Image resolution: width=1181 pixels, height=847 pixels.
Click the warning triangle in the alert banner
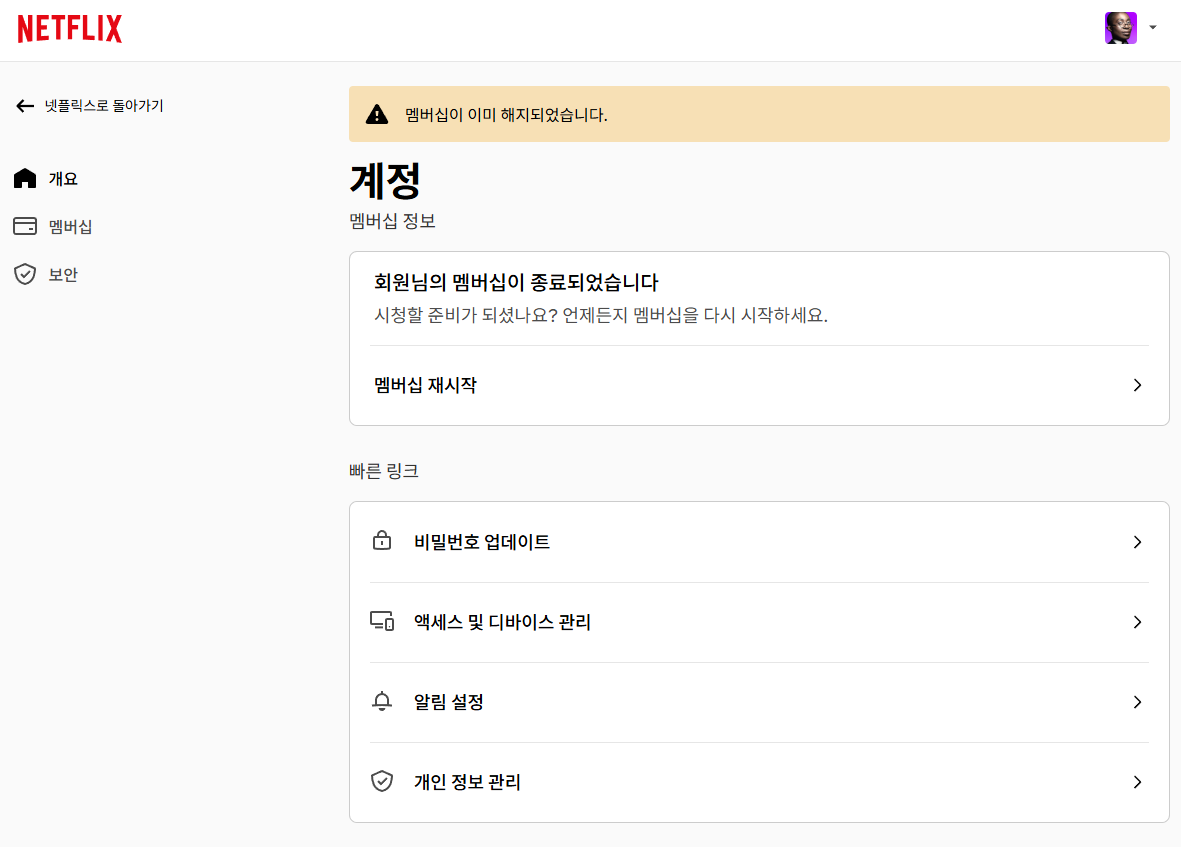click(377, 114)
